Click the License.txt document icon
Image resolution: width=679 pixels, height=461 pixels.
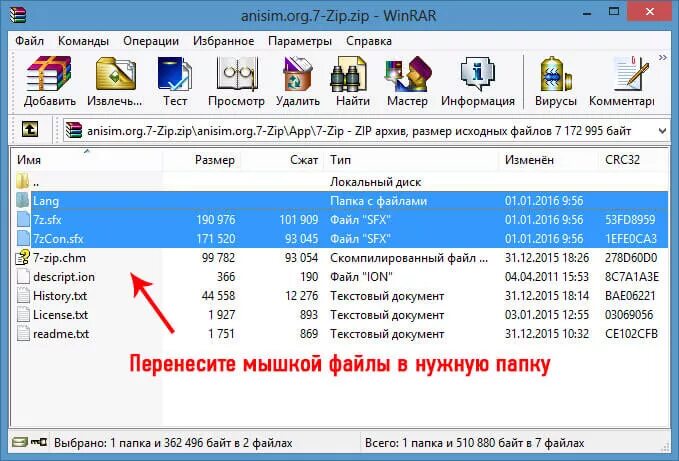coord(23,315)
